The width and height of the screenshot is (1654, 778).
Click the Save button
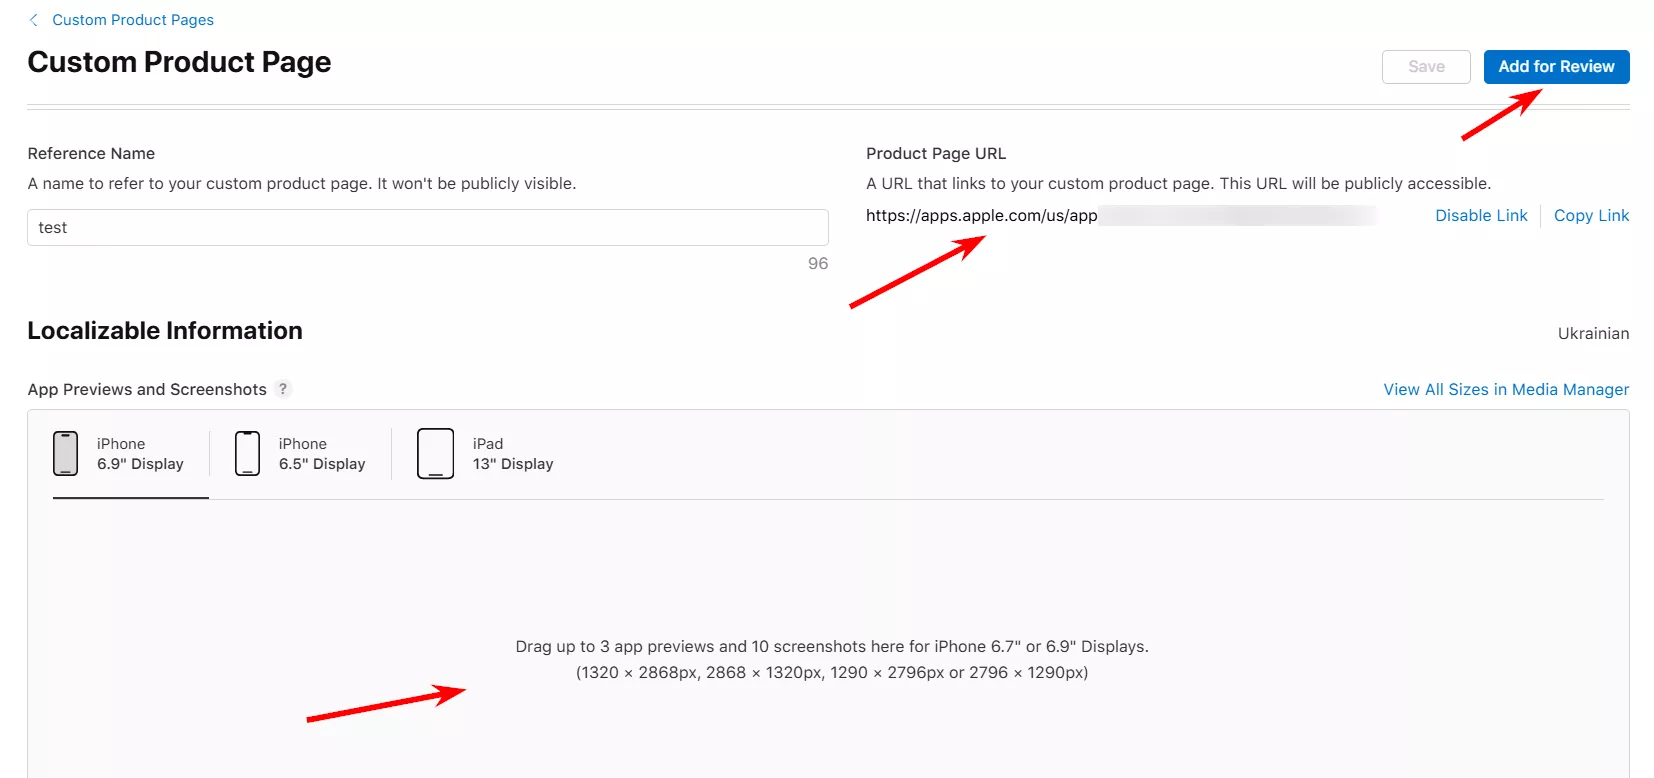pyautogui.click(x=1426, y=67)
